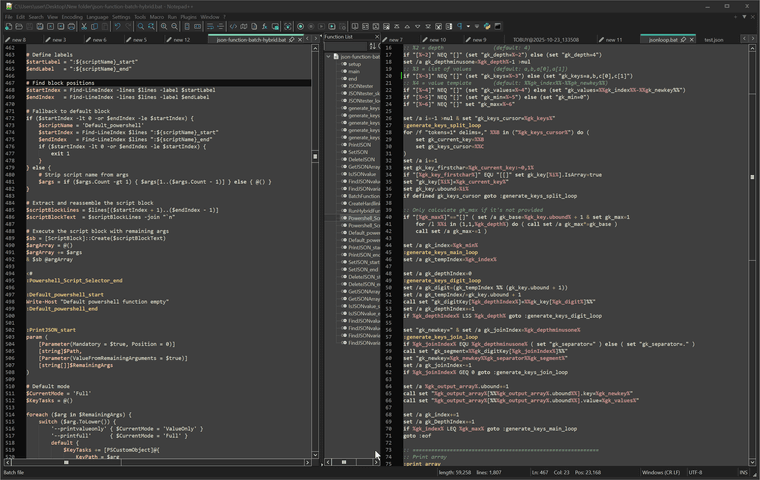760x480 pixels.
Task: Click the Undo toolbar icon
Action: [x=117, y=27]
